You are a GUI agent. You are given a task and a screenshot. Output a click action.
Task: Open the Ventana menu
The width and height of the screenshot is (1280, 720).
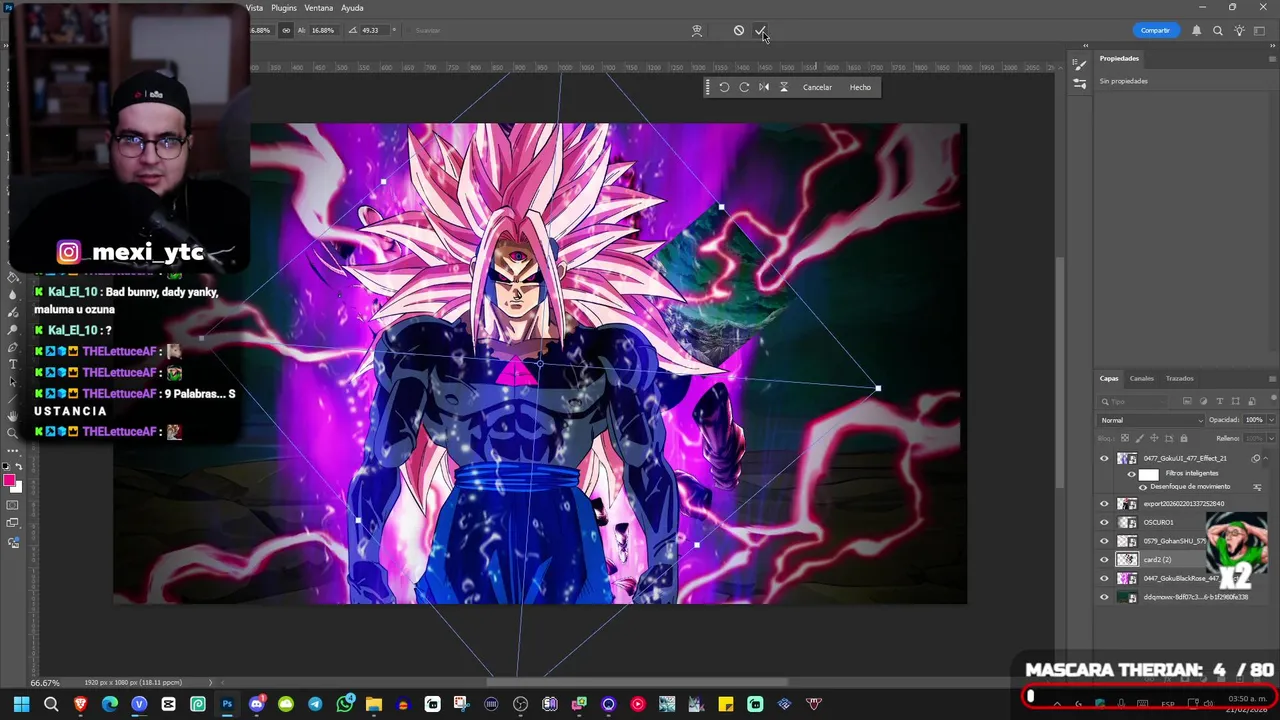(x=319, y=8)
